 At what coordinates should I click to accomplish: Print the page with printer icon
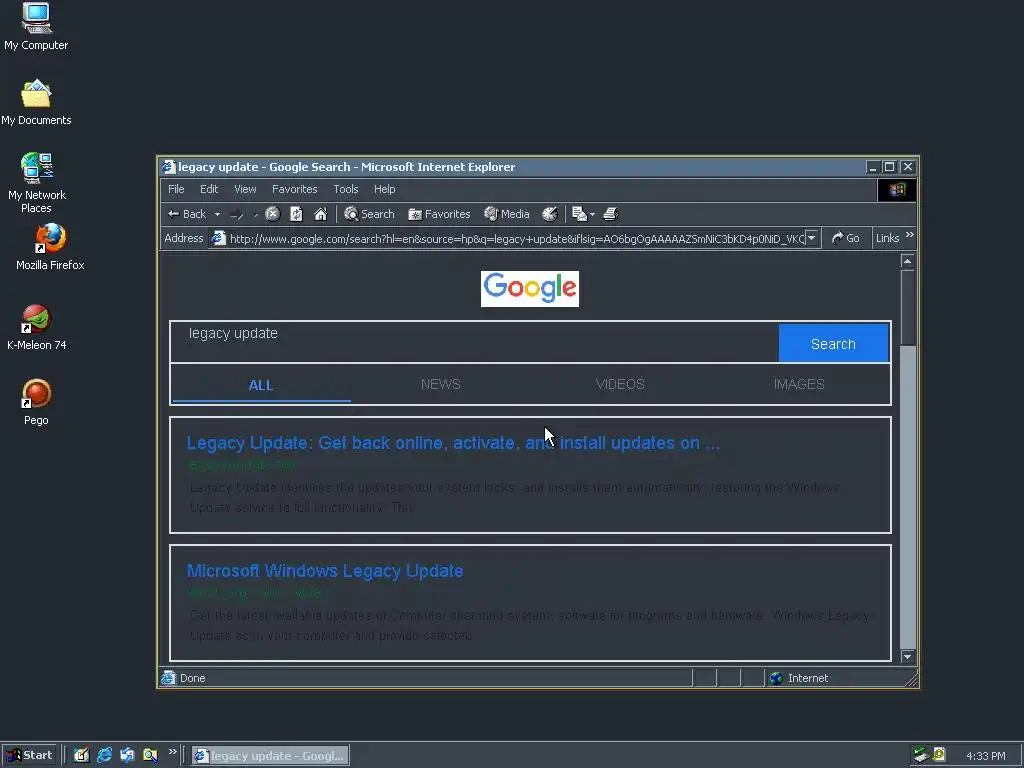(611, 214)
